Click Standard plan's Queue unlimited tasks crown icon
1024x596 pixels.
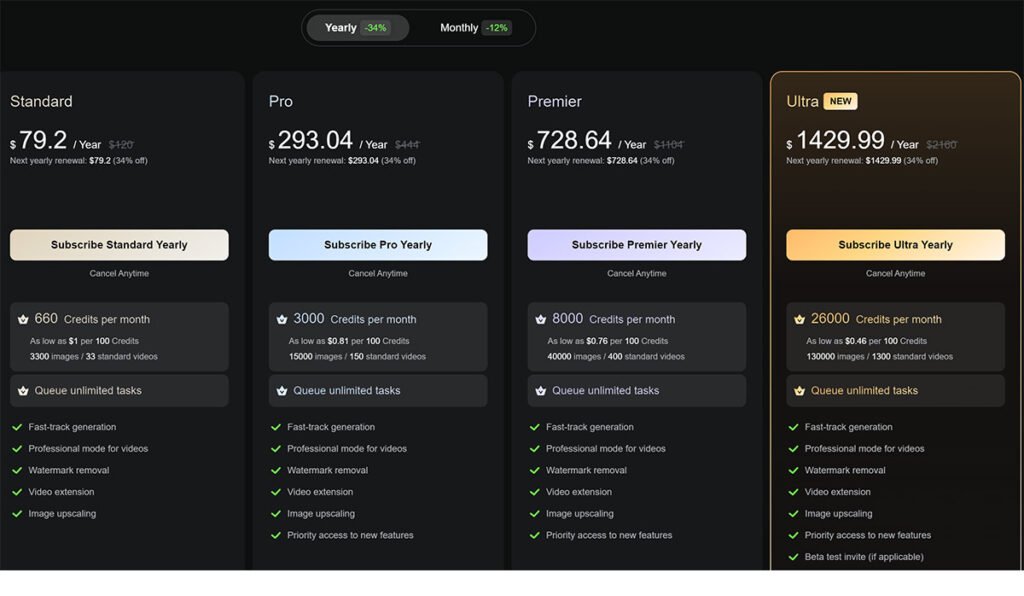[x=23, y=391]
